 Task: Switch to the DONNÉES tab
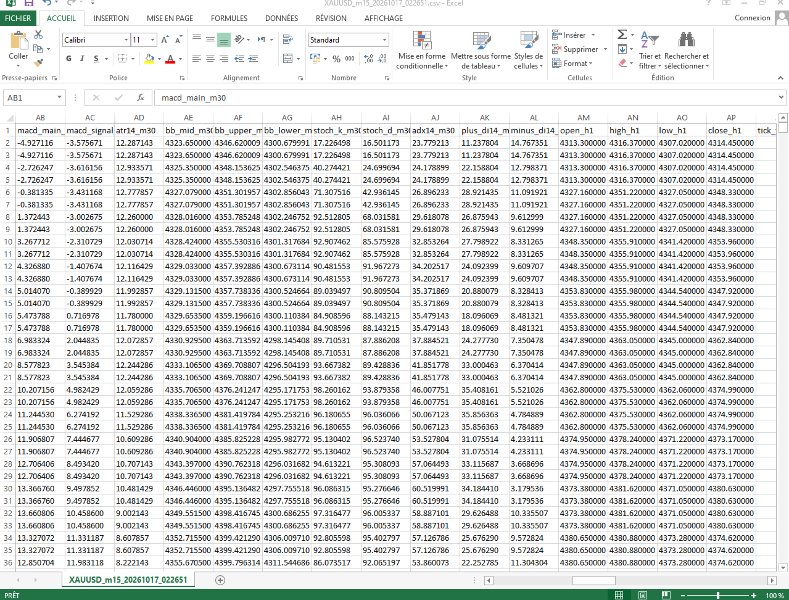click(x=282, y=18)
